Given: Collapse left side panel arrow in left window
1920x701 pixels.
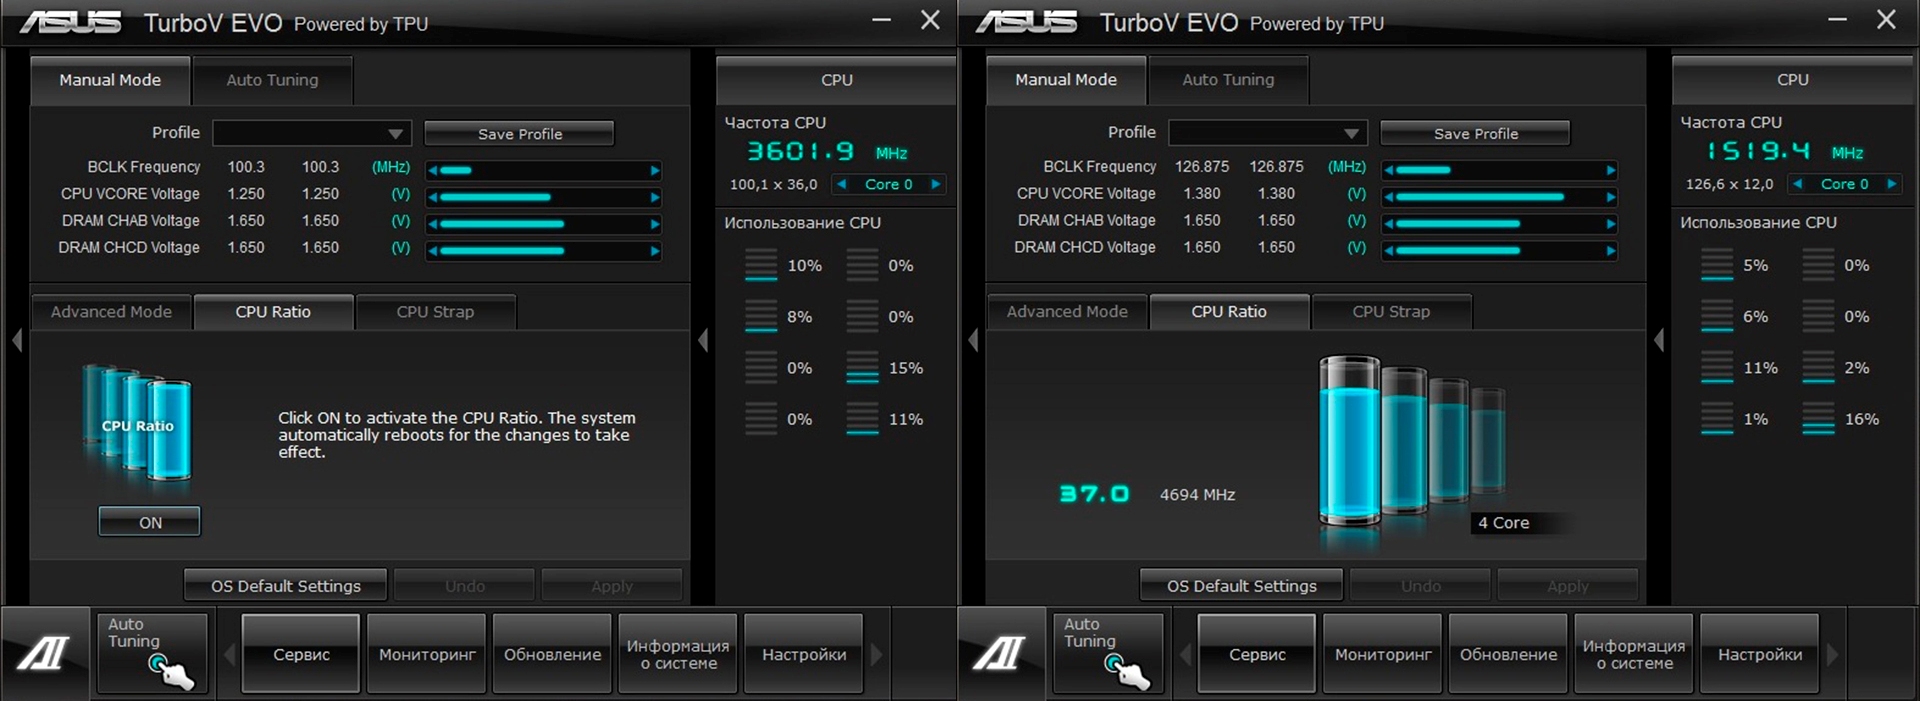Looking at the screenshot, I should click(x=17, y=340).
